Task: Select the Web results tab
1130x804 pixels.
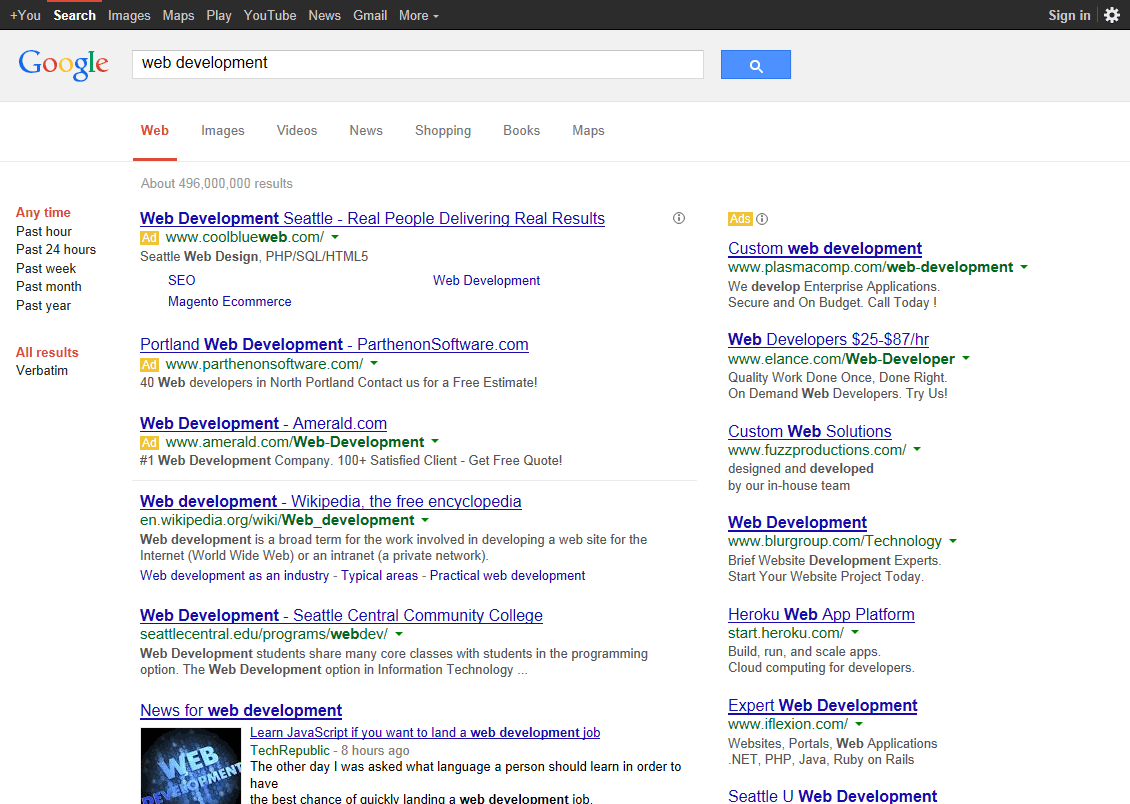Action: (155, 130)
